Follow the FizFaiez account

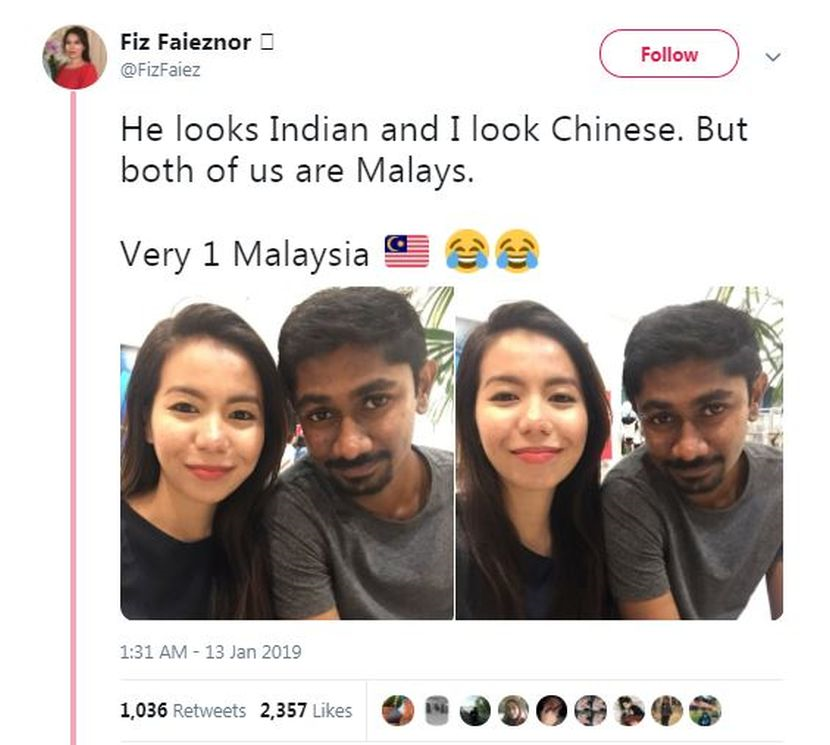(x=669, y=54)
